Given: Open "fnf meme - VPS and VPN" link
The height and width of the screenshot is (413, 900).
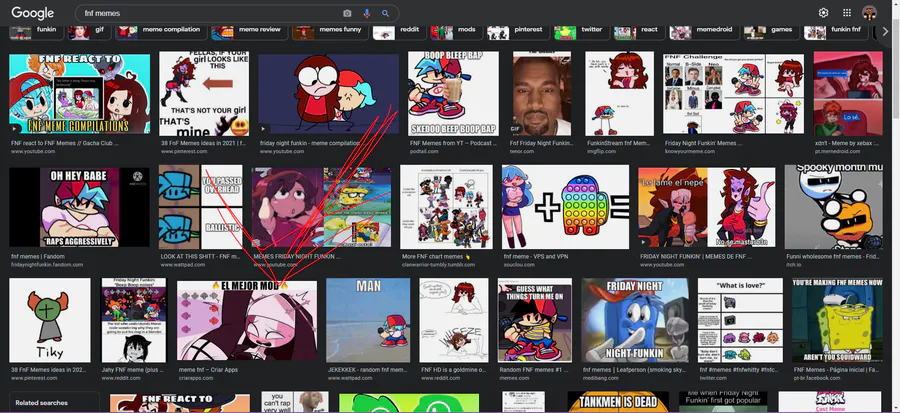Looking at the screenshot, I should 536,256.
